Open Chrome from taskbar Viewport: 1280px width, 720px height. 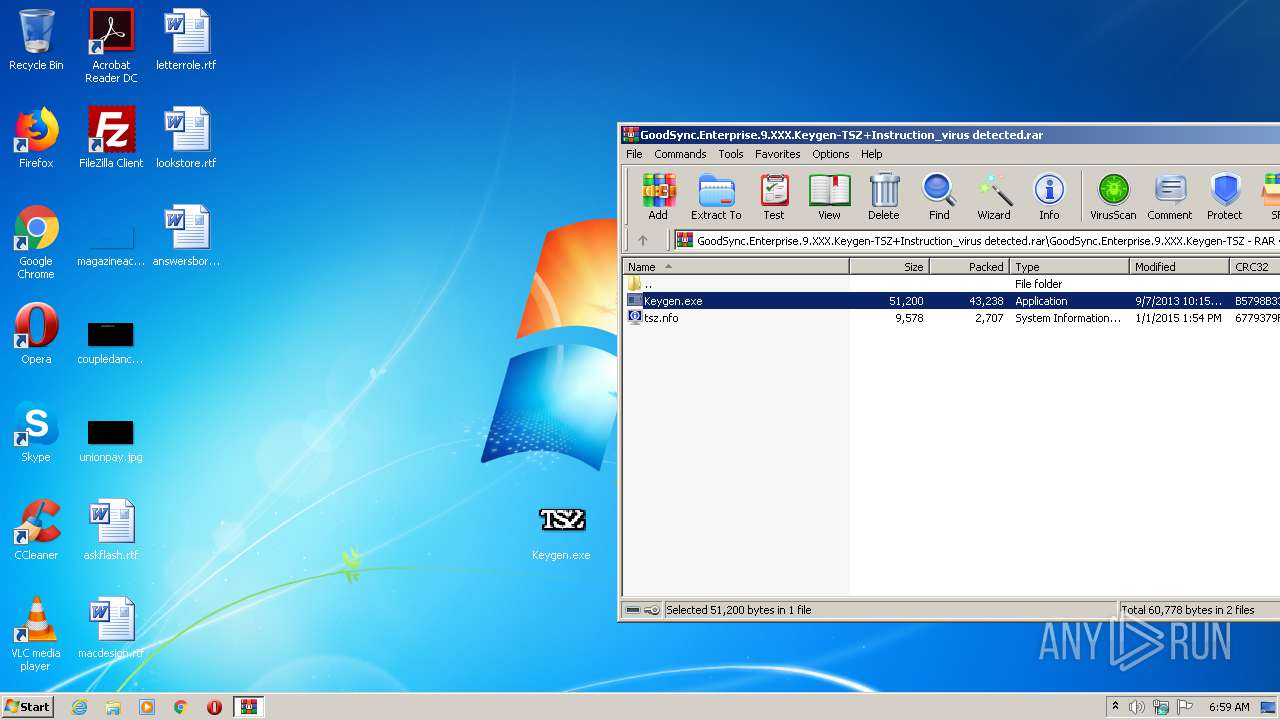click(x=181, y=707)
